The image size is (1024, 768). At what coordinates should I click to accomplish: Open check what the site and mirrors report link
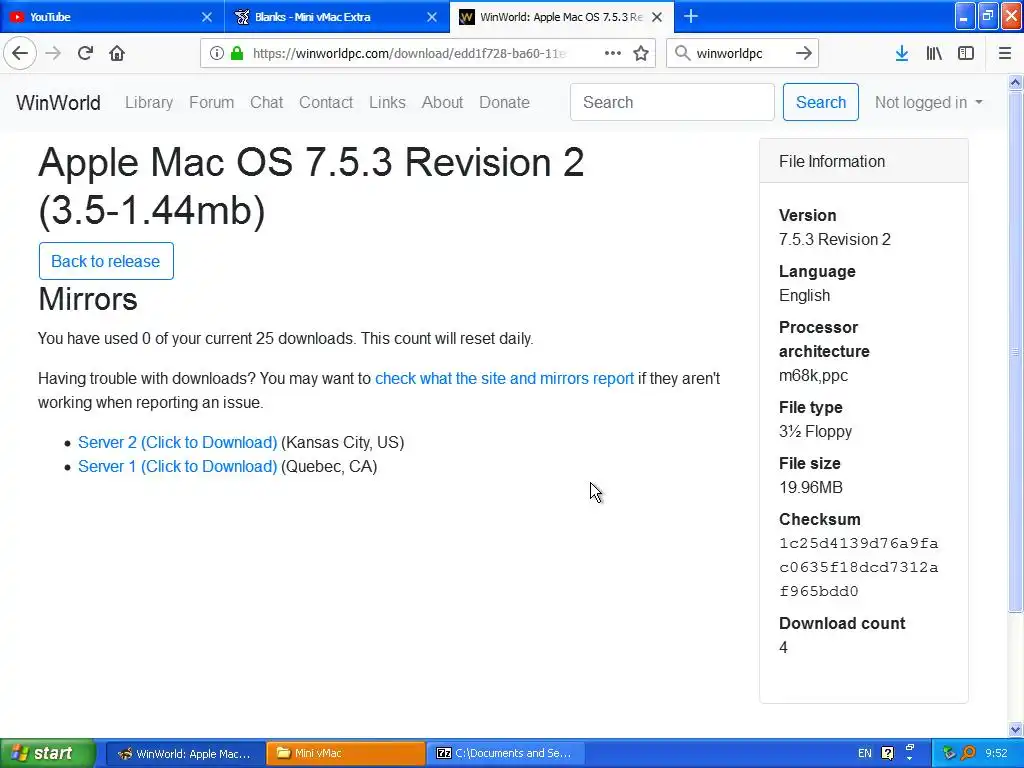tap(504, 378)
